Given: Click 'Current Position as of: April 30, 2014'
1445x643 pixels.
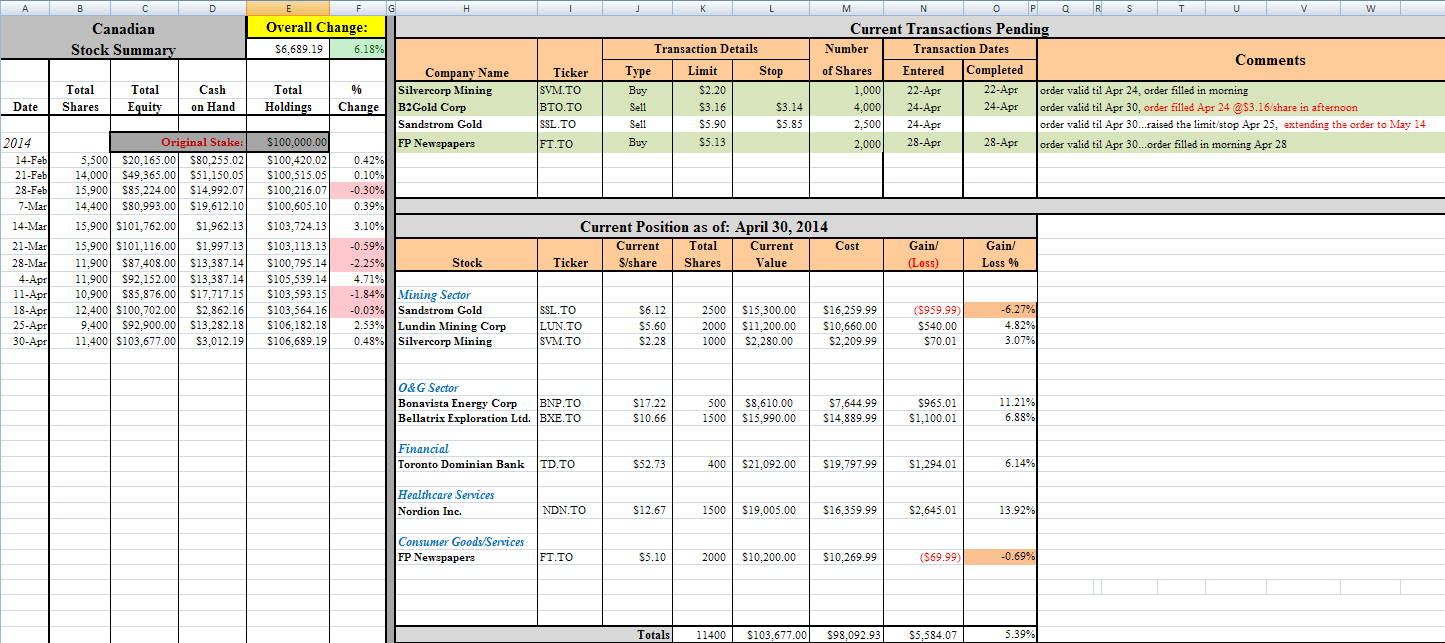Looking at the screenshot, I should [704, 227].
